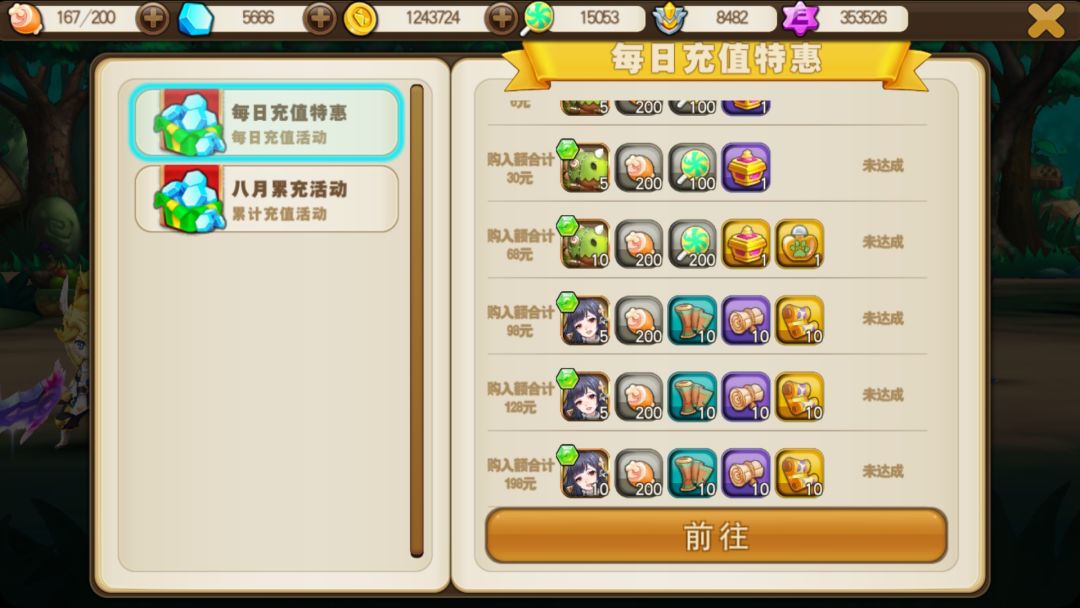This screenshot has height=608, width=1080.
Task: Tap the plus button beside stamina 167/200
Action: click(x=153, y=19)
